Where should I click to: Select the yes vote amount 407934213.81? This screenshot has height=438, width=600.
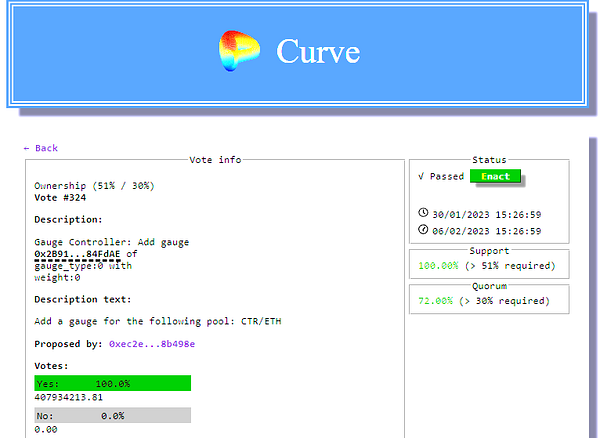point(68,397)
